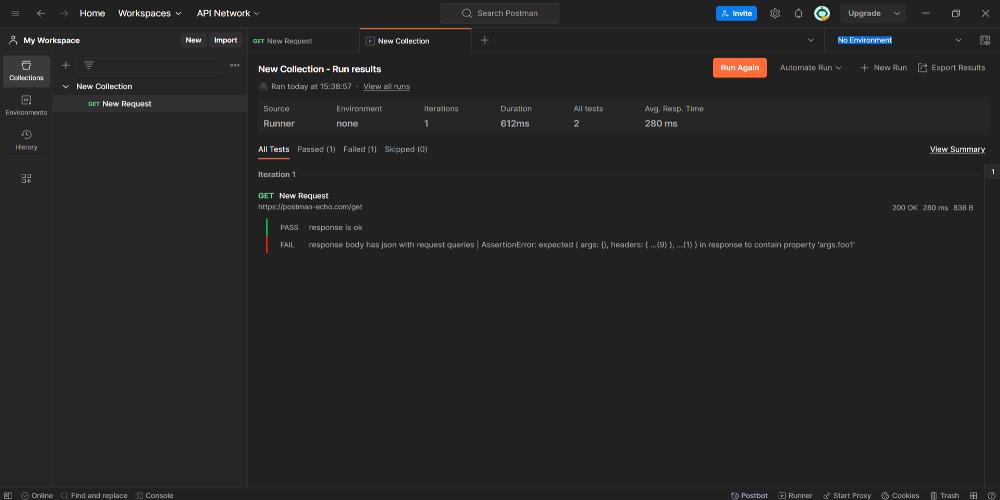Open the API Network dropdown
Screen dimensions: 1000x500
pyautogui.click(x=228, y=13)
